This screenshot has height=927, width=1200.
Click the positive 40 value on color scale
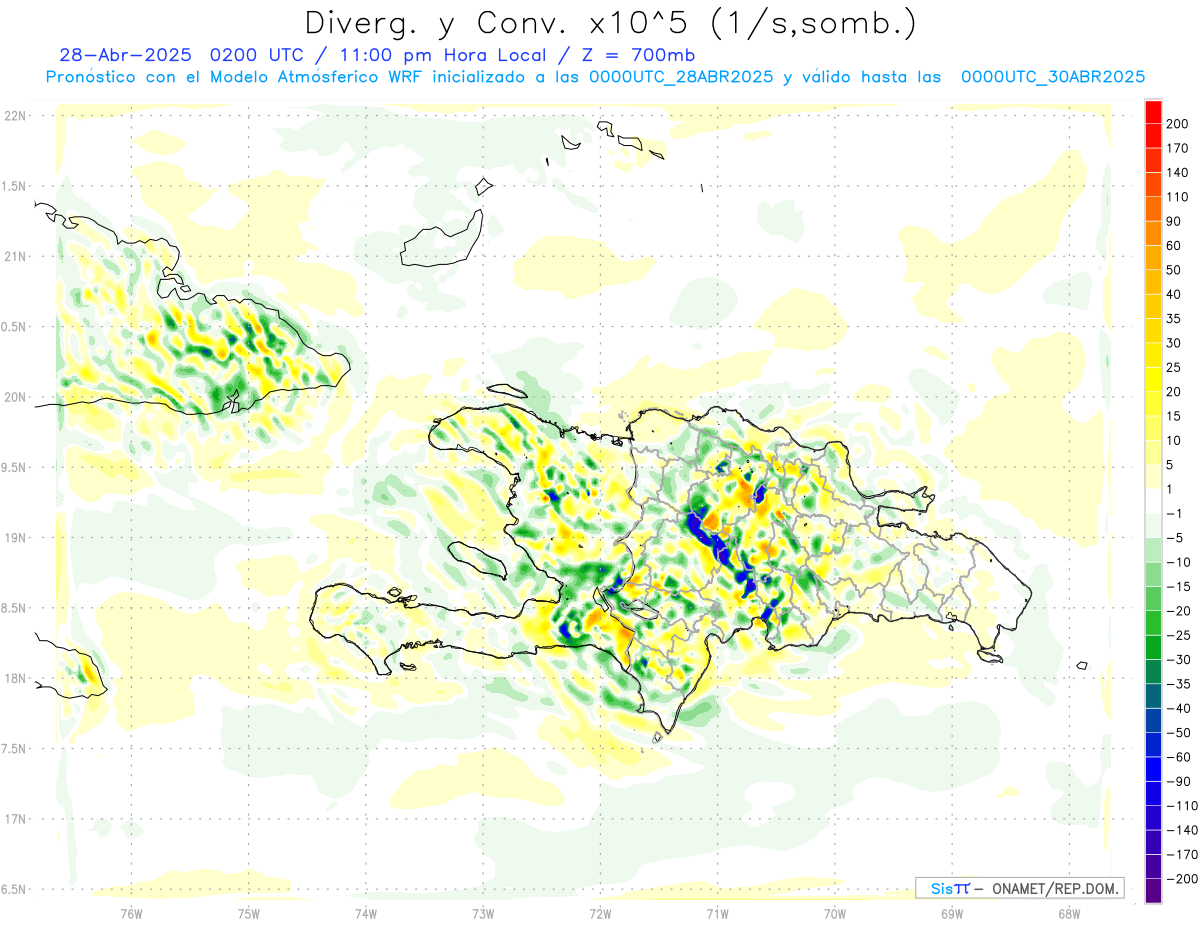[1175, 294]
